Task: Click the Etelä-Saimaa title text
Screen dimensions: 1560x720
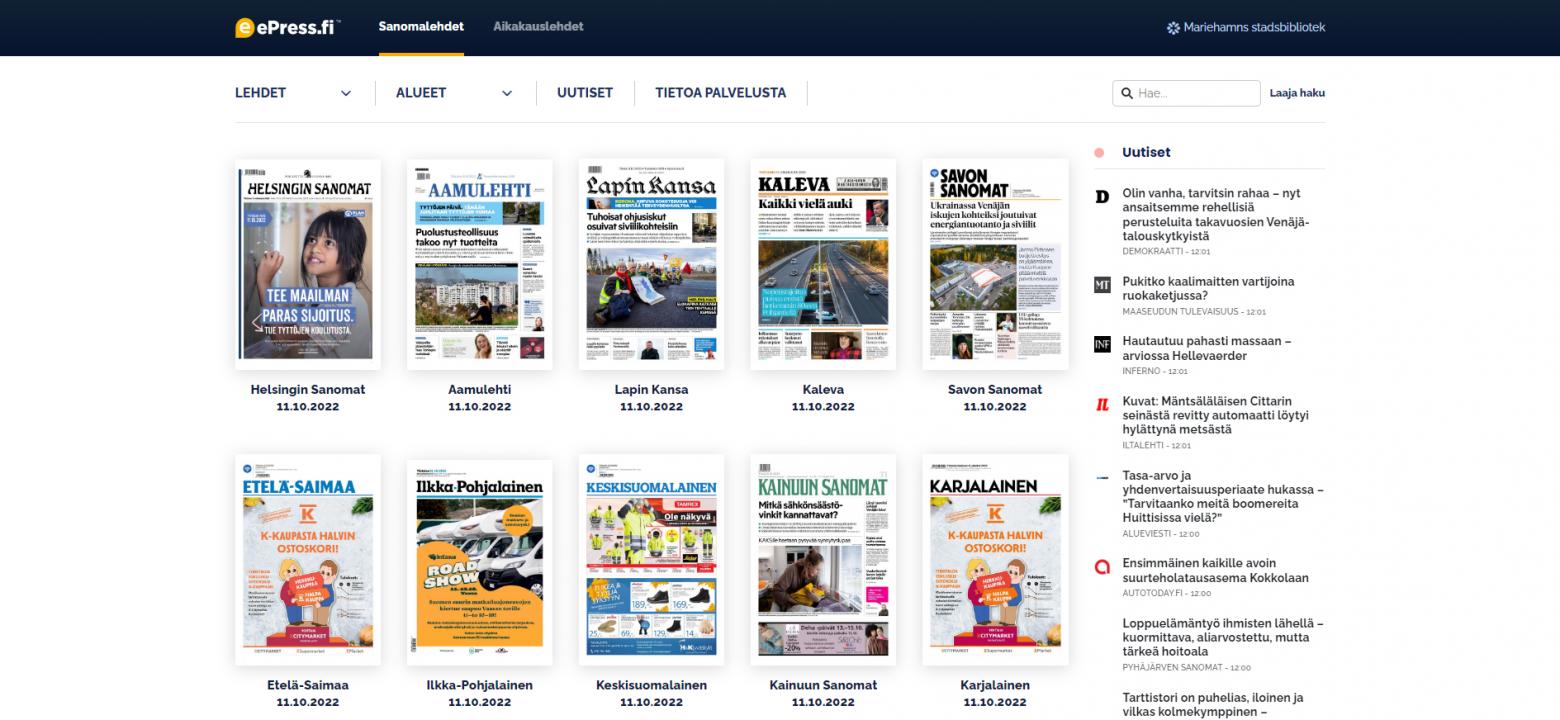Action: 308,686
